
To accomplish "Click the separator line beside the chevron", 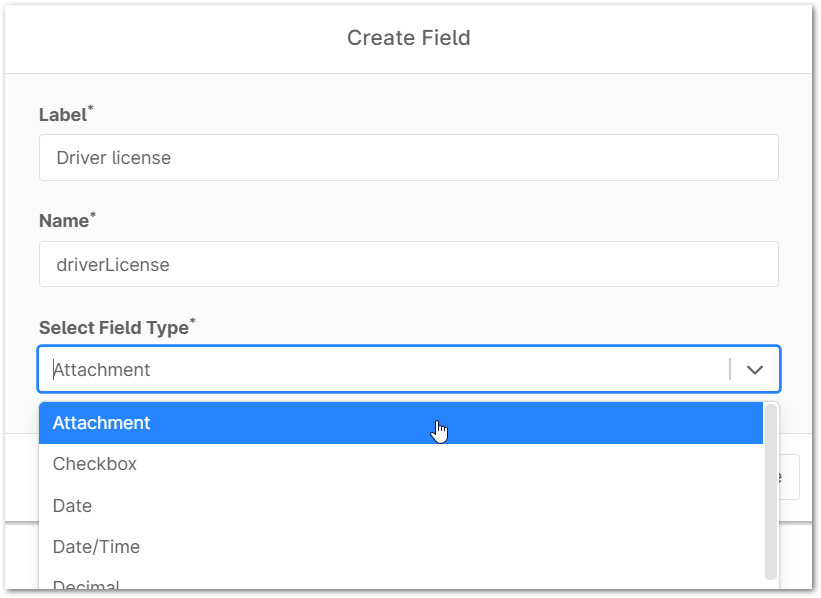I will tap(730, 370).
